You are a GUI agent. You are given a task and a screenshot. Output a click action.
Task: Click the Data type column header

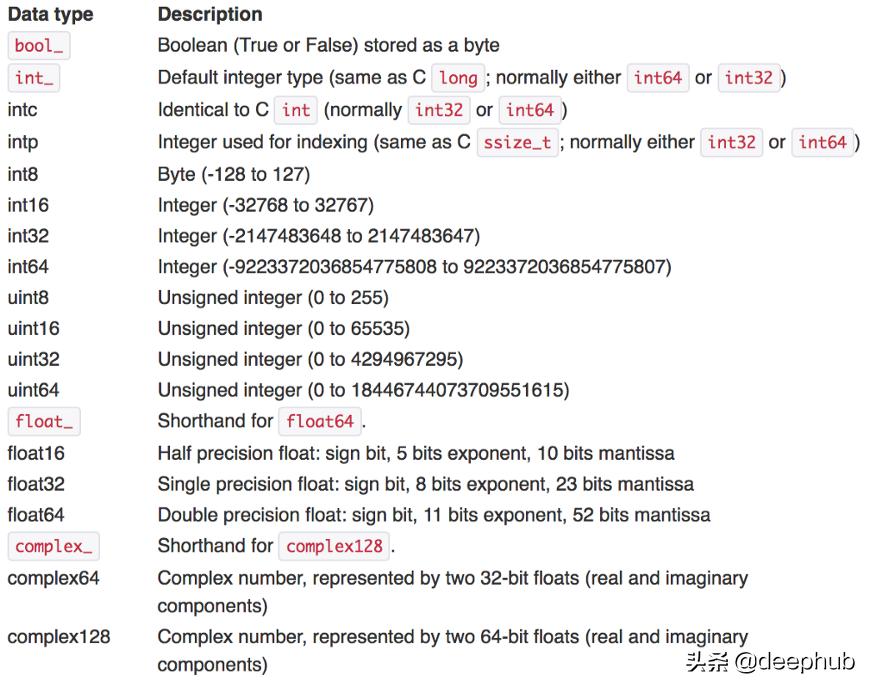50,14
